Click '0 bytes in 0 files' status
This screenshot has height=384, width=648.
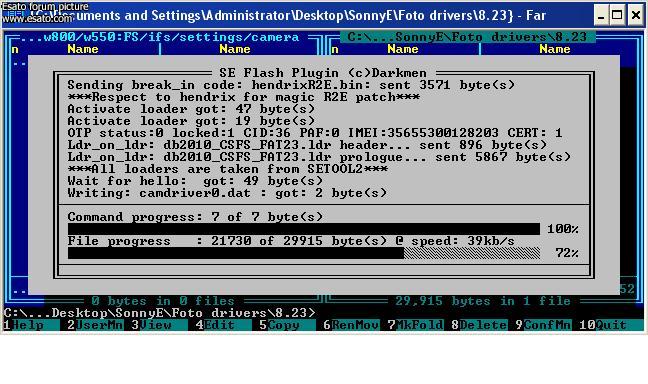[163, 301]
